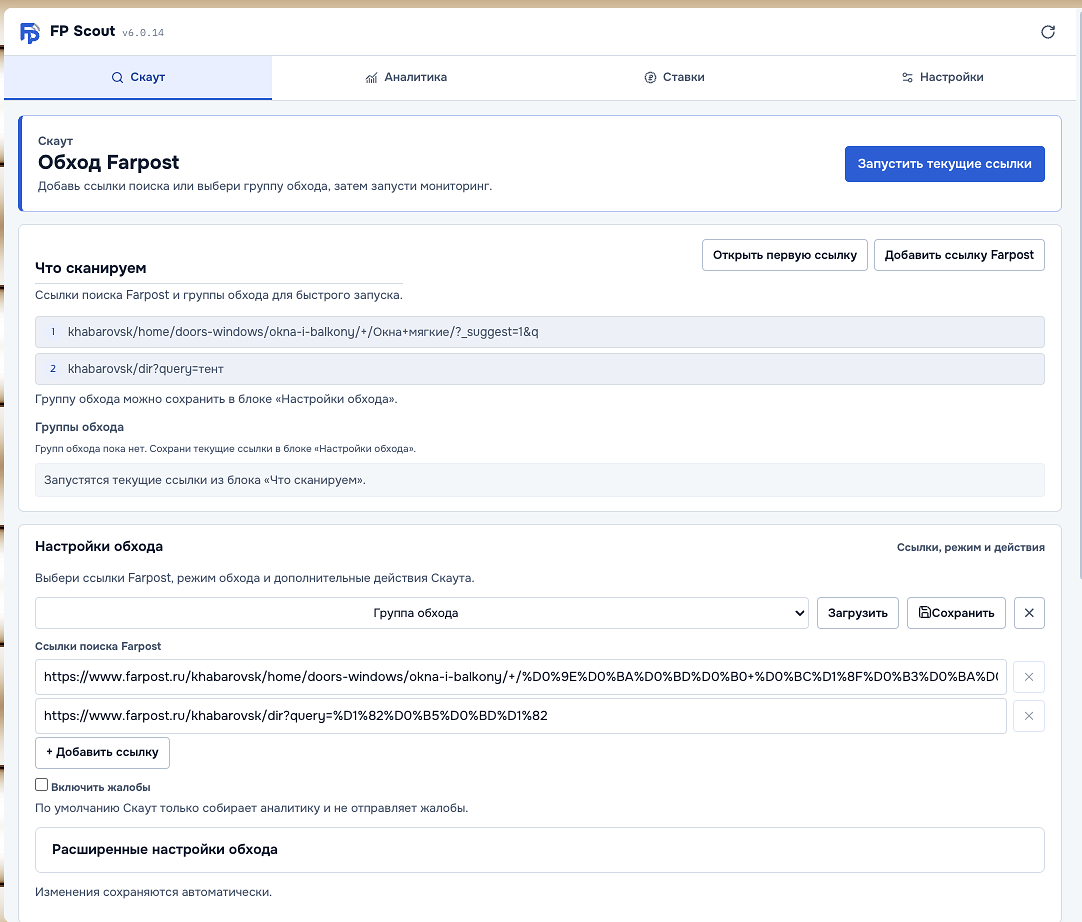This screenshot has height=922, width=1082.
Task: Click Запустить текущие ссылки button
Action: click(x=944, y=164)
